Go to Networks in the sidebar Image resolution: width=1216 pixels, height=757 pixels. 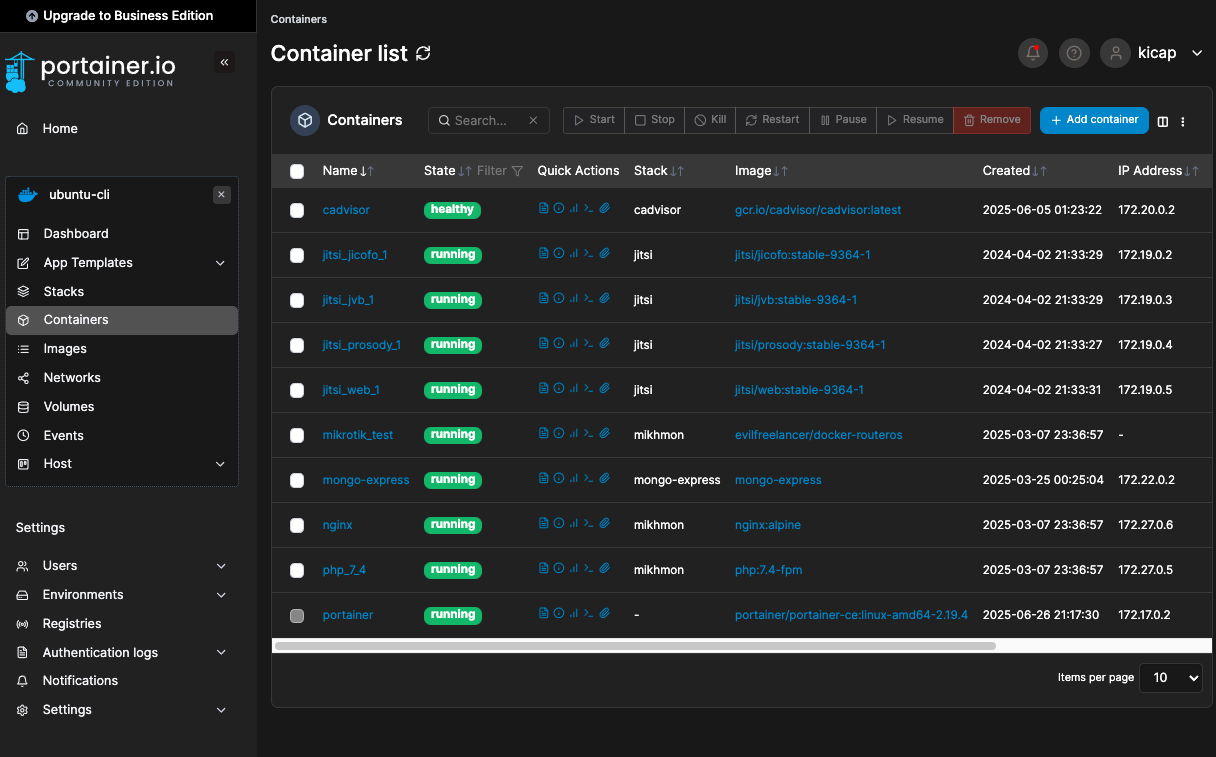(x=72, y=378)
